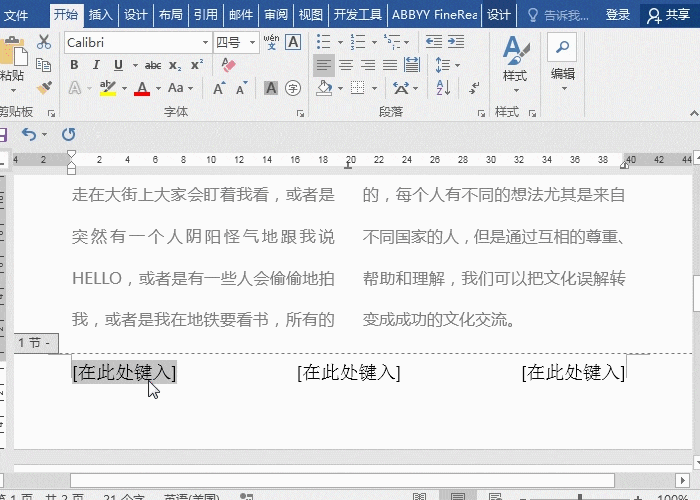The image size is (700, 500).
Task: Click enclosed character icon
Action: (x=293, y=88)
